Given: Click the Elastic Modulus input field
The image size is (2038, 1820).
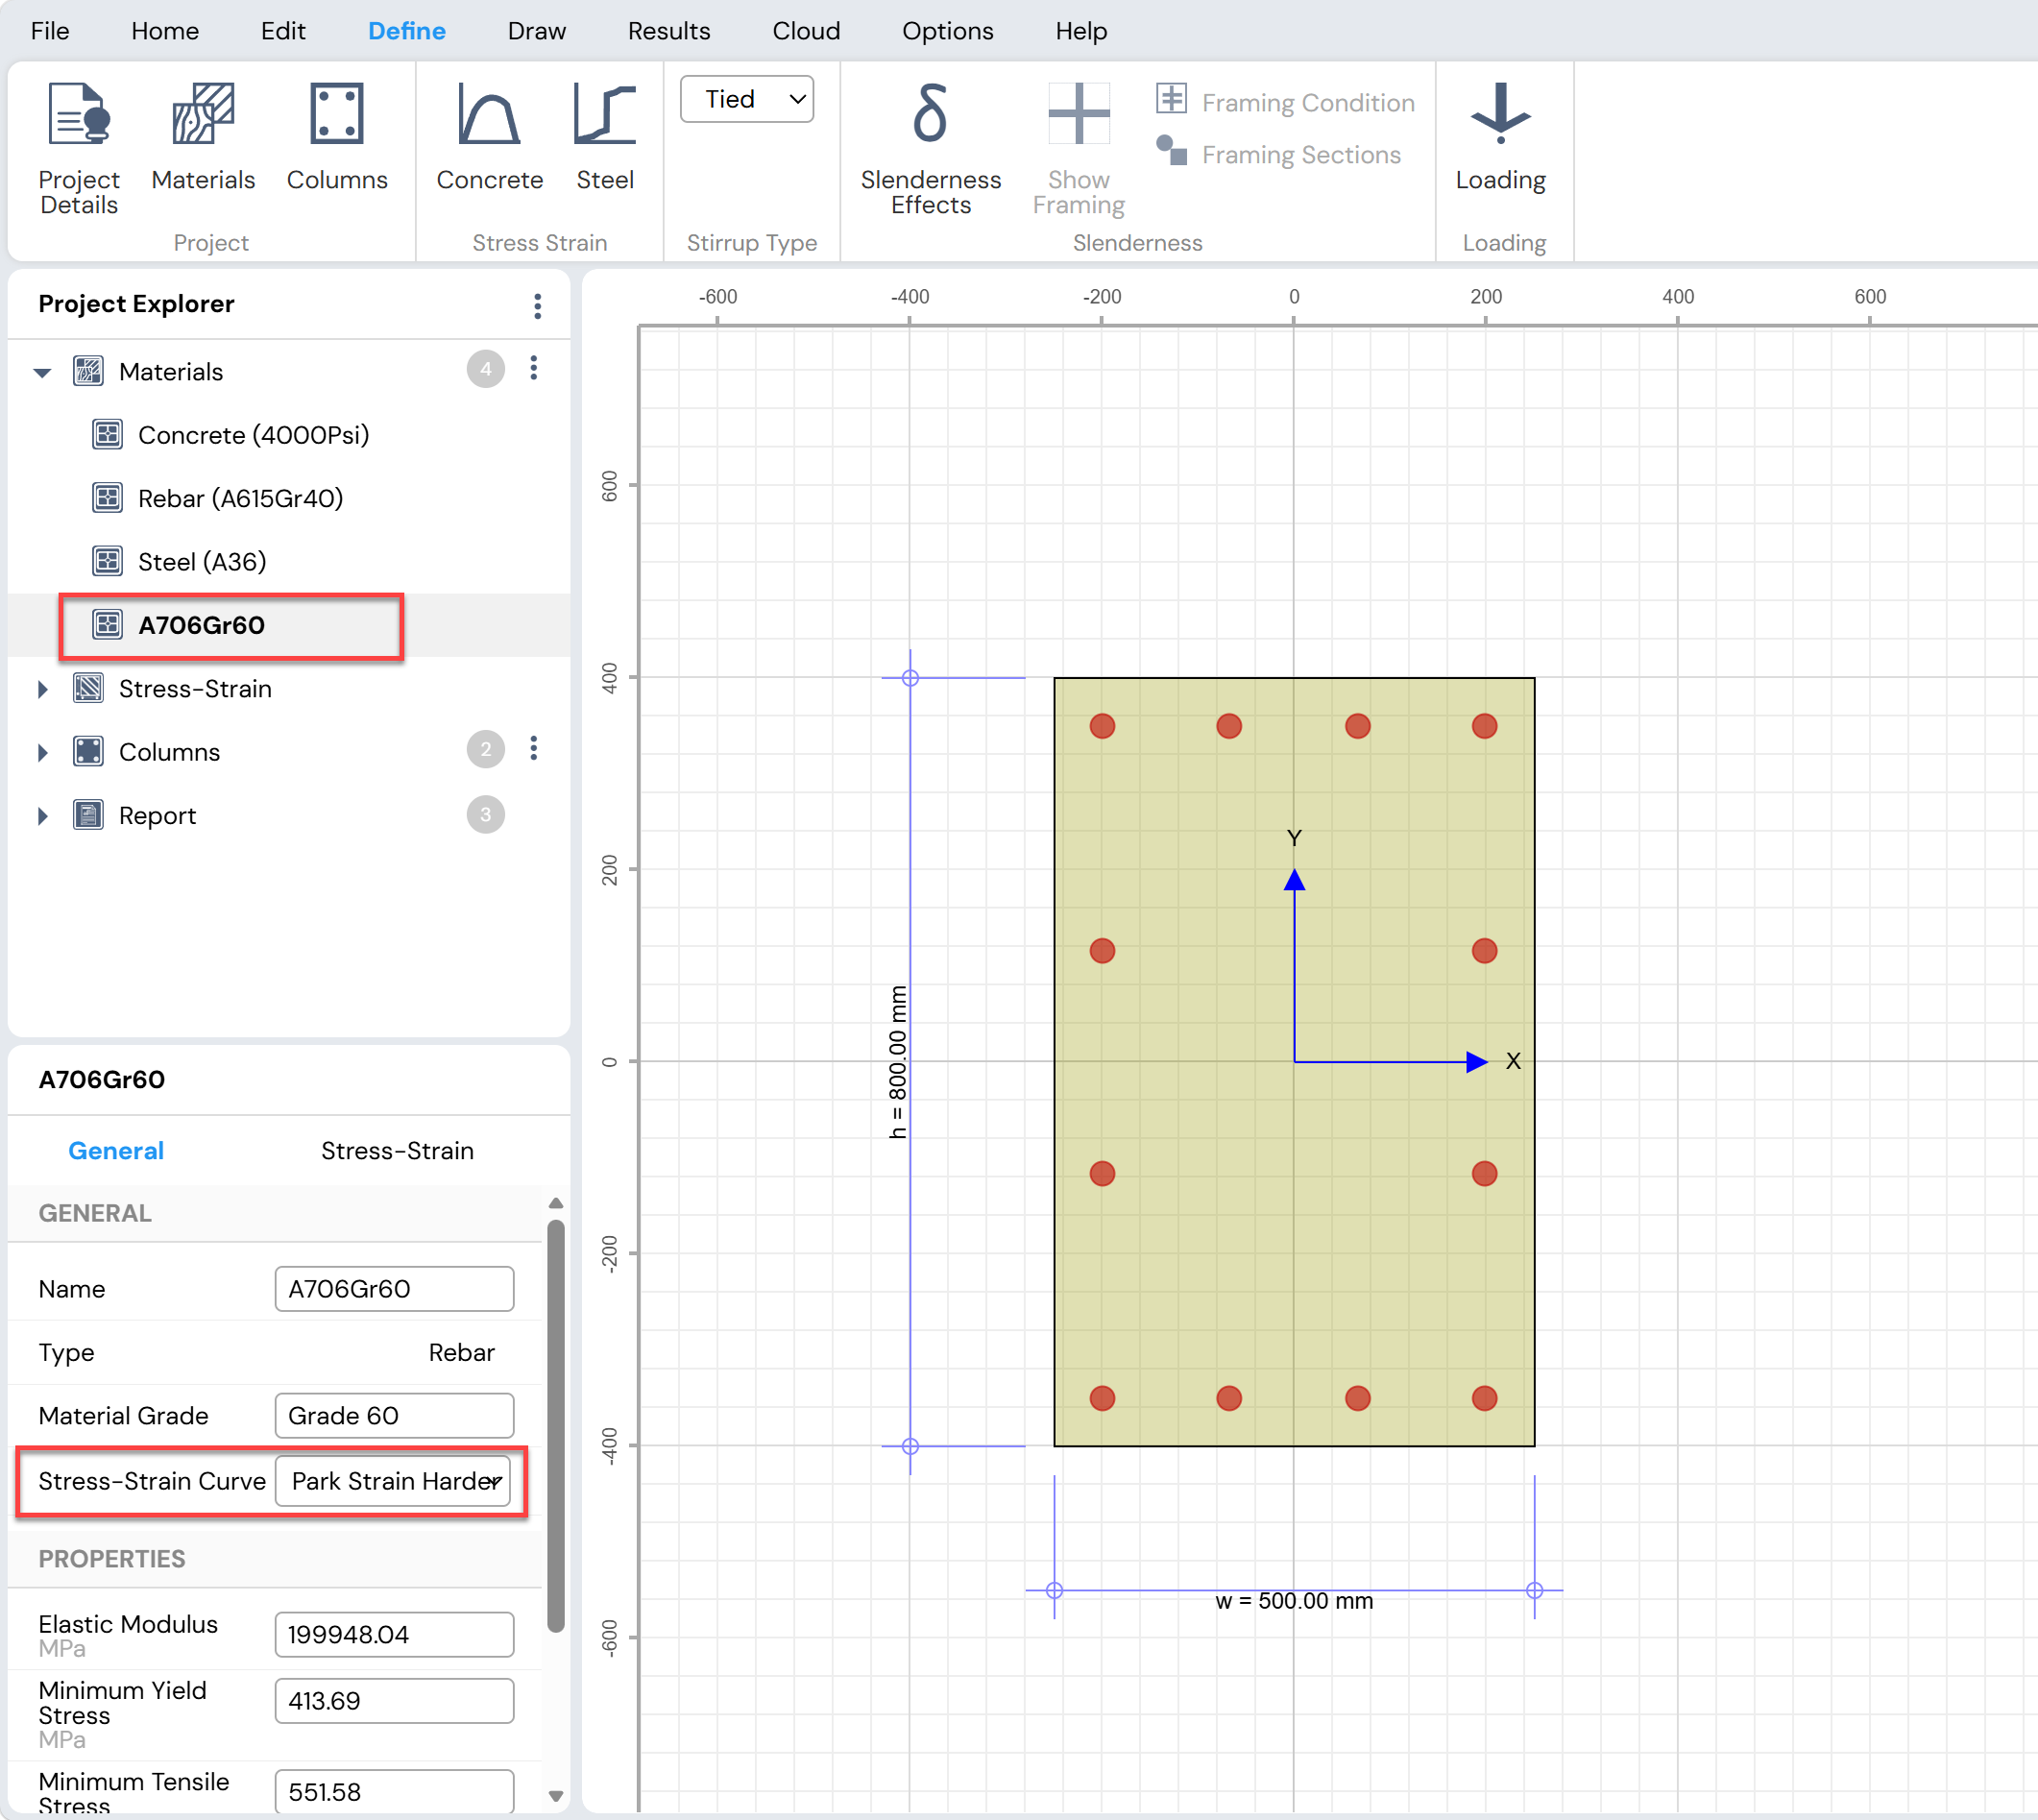Looking at the screenshot, I should click(394, 1635).
